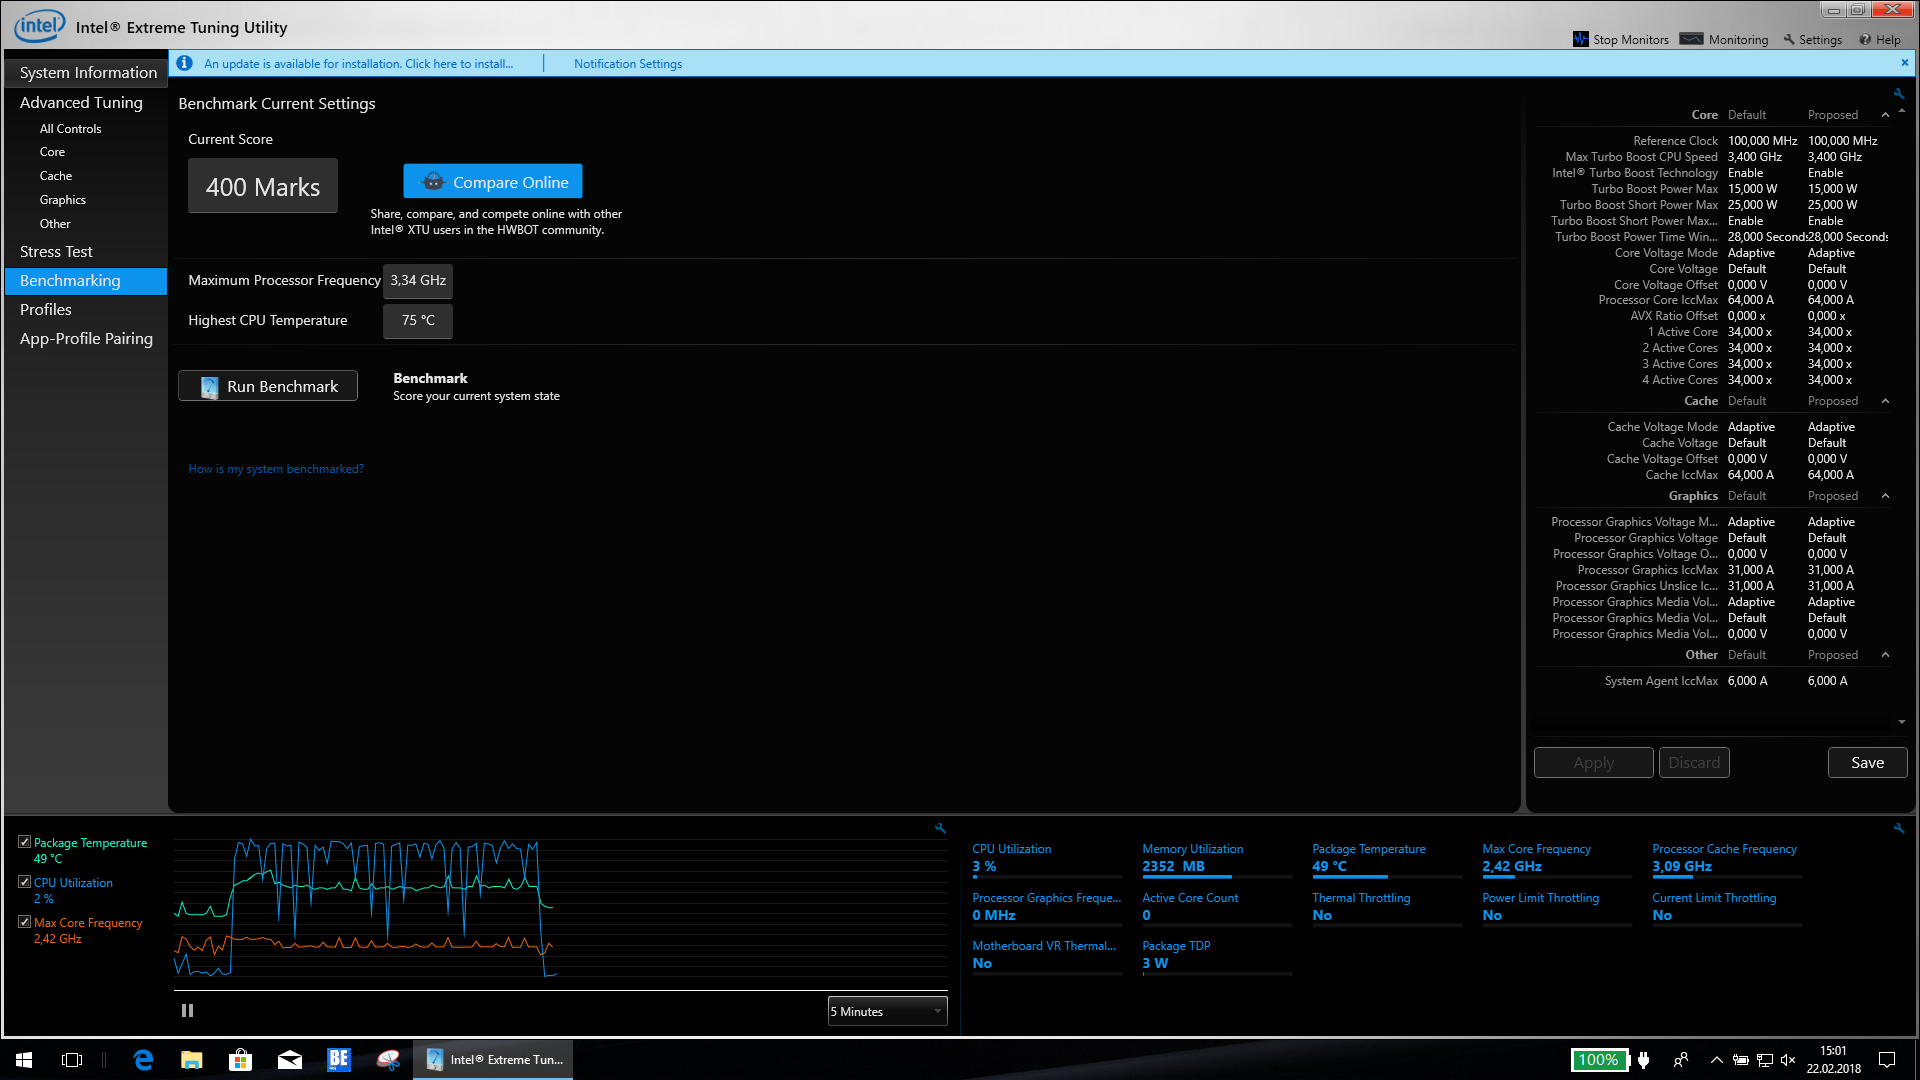1920x1080 pixels.
Task: Open the 5 Minutes time range dropdown
Action: (x=887, y=1011)
